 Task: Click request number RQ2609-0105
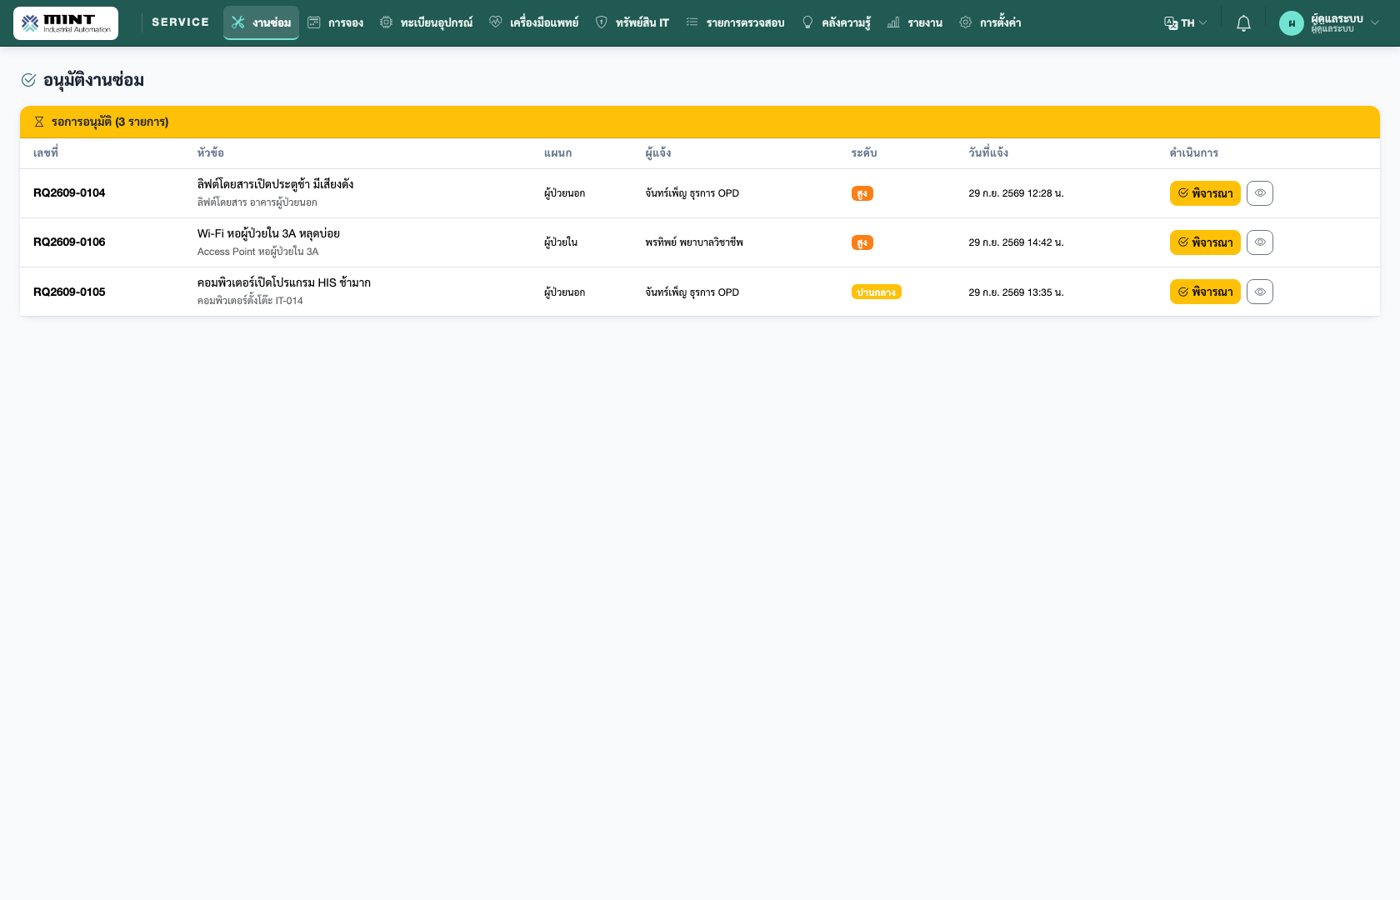[69, 292]
